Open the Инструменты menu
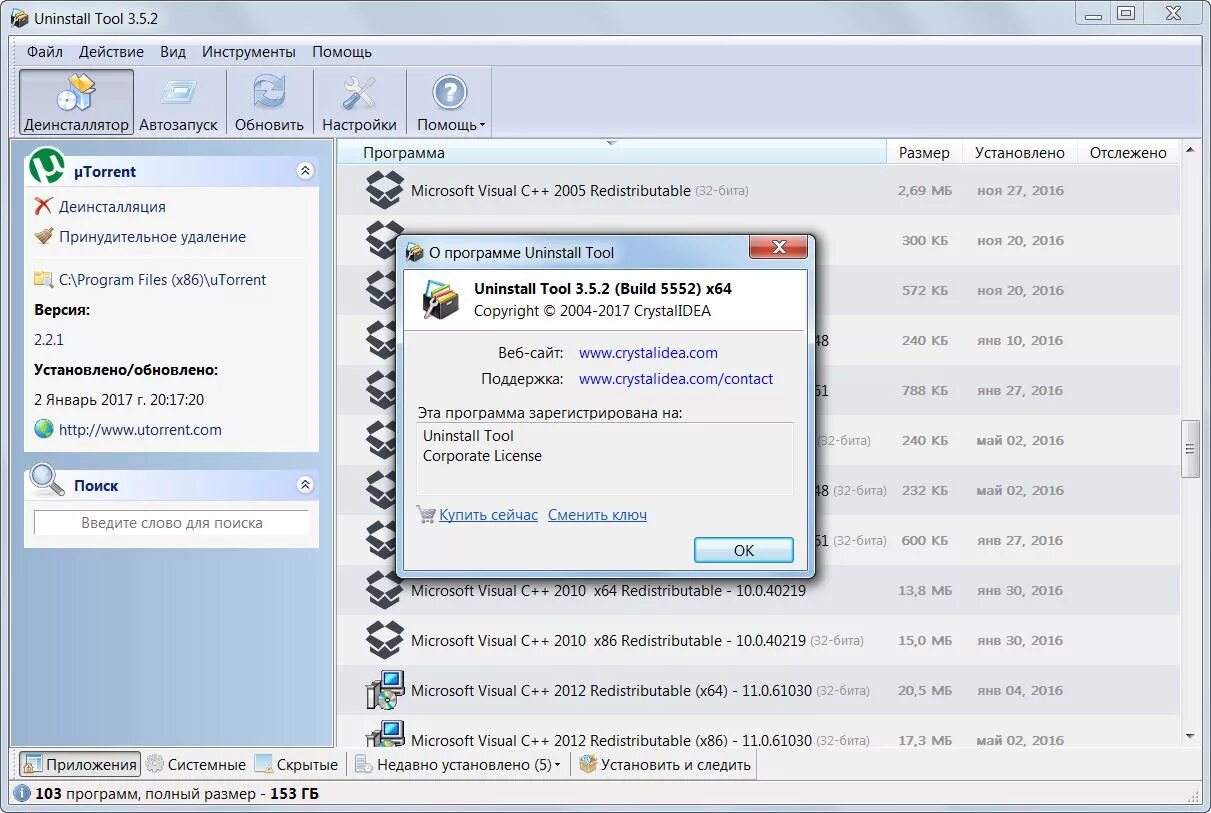Image resolution: width=1211 pixels, height=813 pixels. click(249, 52)
